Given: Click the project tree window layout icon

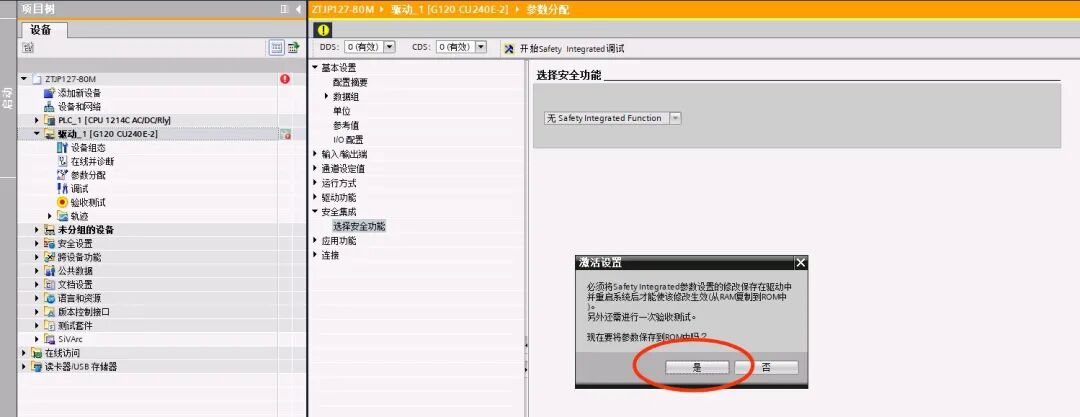Looking at the screenshot, I should click(284, 9).
